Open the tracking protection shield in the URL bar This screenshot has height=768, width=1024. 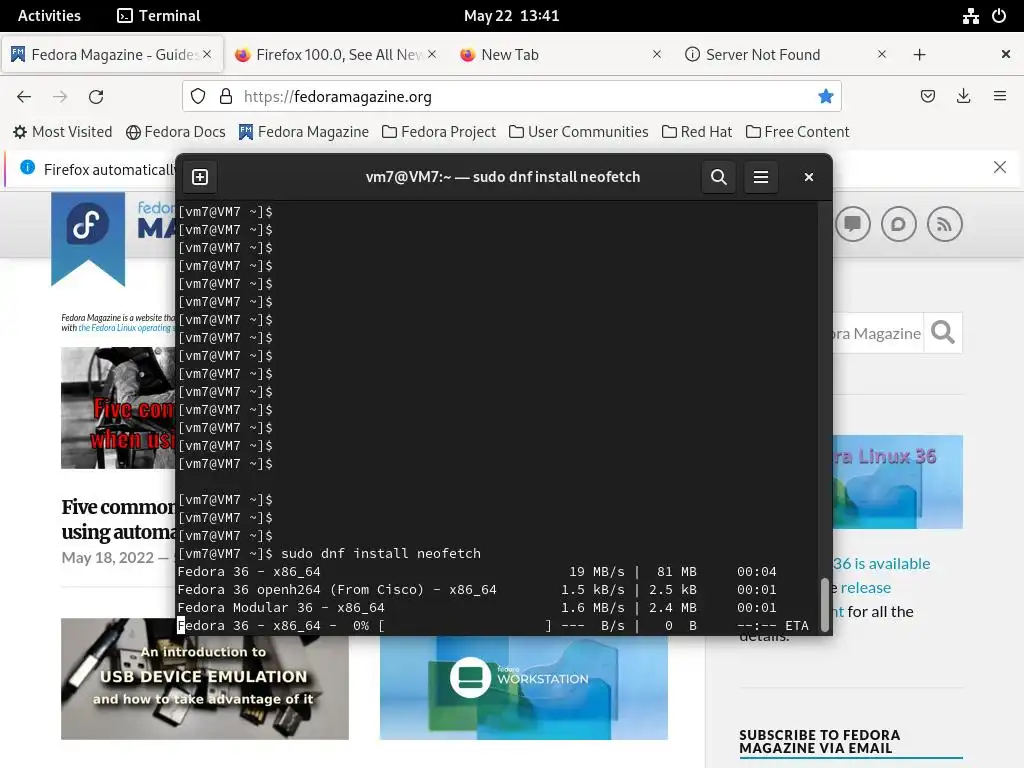pos(198,97)
